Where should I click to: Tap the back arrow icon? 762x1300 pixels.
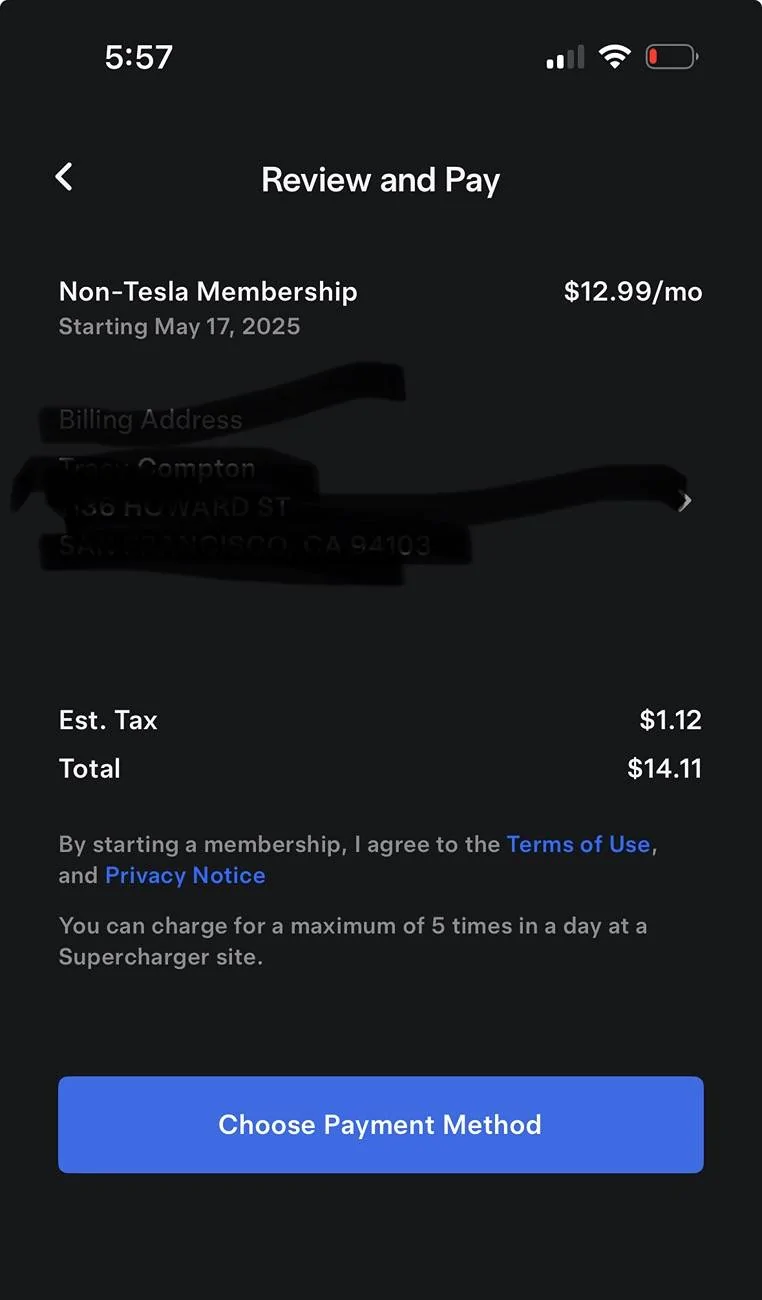[x=64, y=178]
